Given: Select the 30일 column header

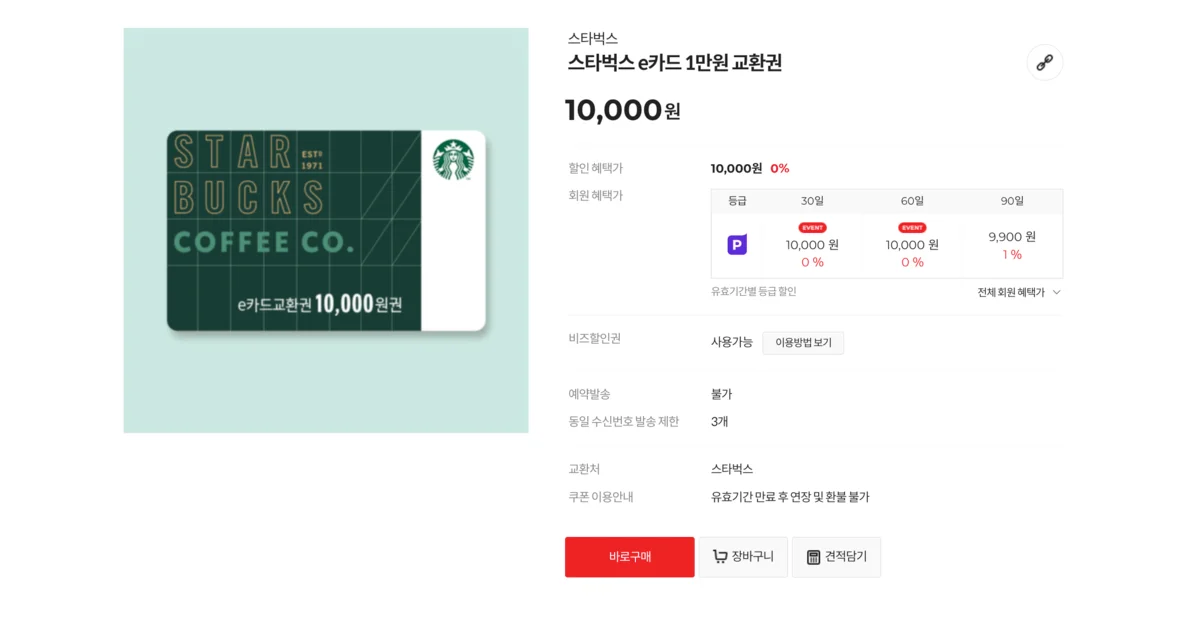Looking at the screenshot, I should click(812, 201).
